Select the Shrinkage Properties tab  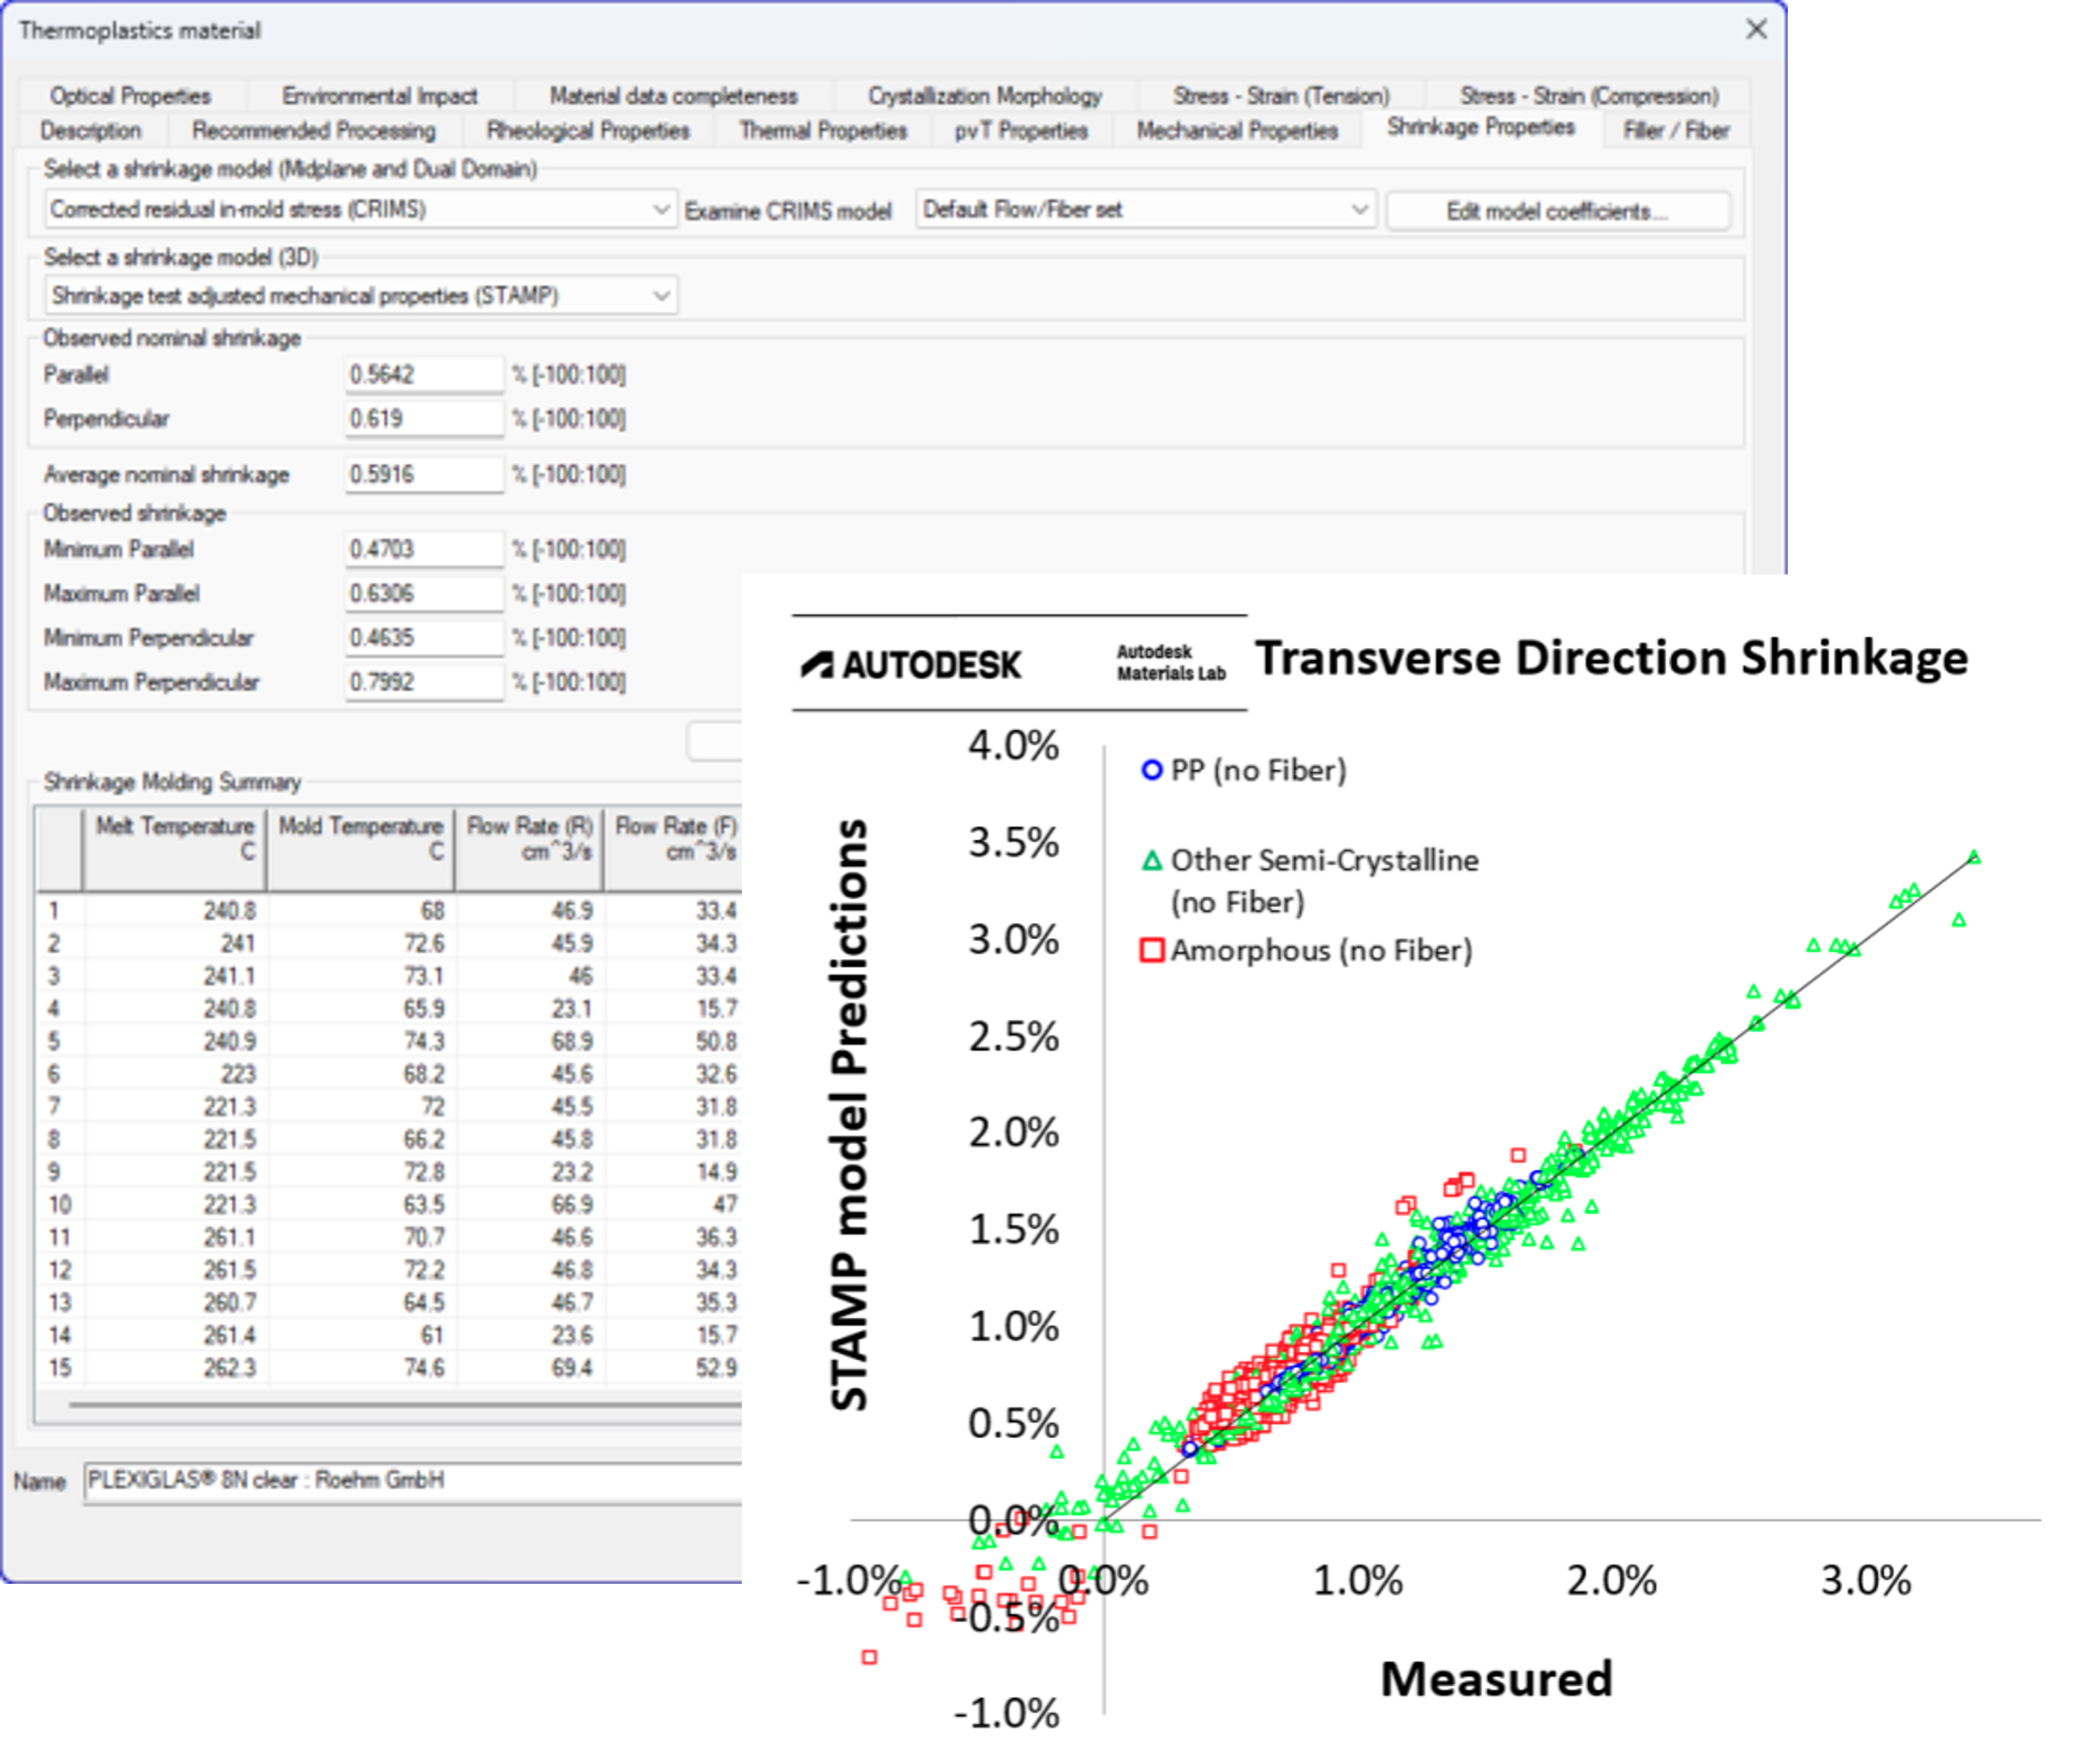pyautogui.click(x=1480, y=128)
